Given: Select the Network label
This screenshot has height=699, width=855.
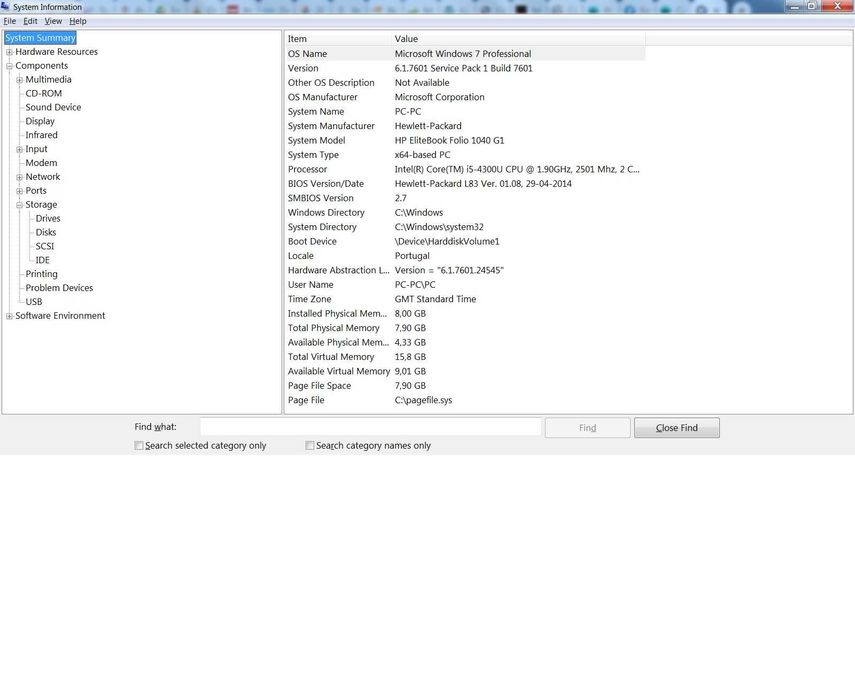Looking at the screenshot, I should [43, 177].
